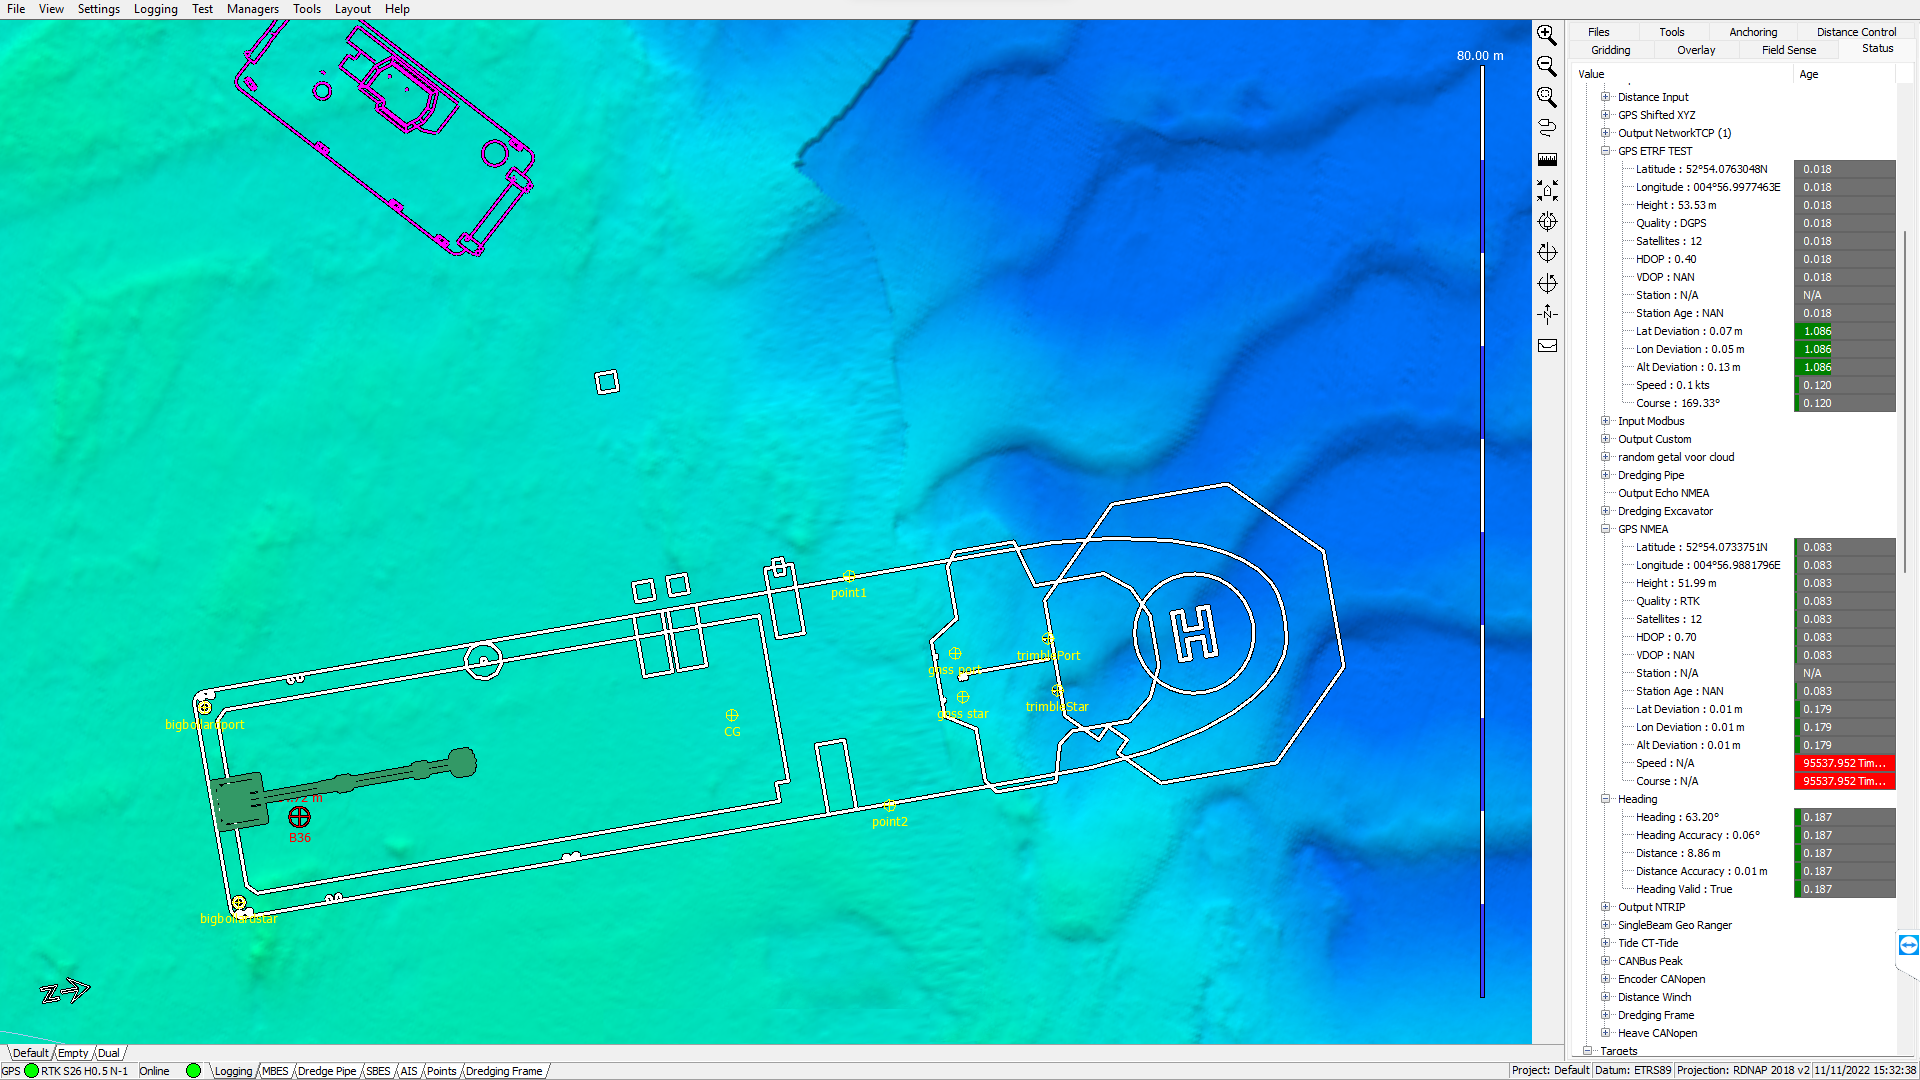This screenshot has width=1920, height=1080.
Task: Click the TeamViewer side panel icon
Action: (1908, 945)
